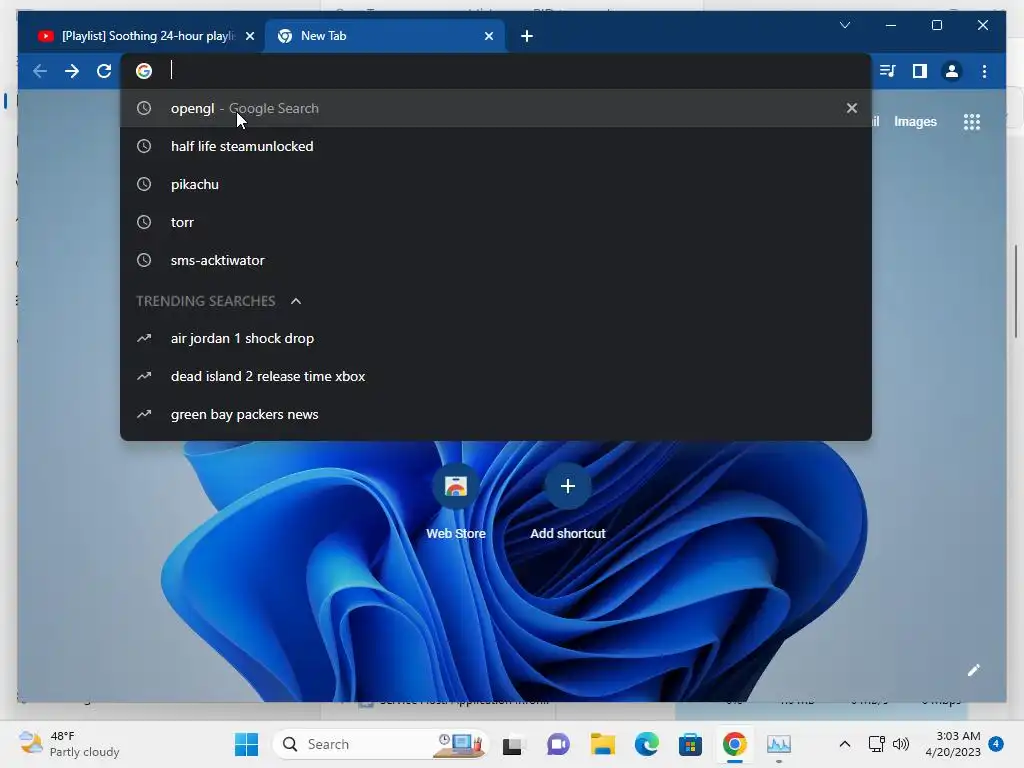This screenshot has height=768, width=1024.
Task: Click the trending arrow icon beside green bay packers news
Action: (x=144, y=414)
